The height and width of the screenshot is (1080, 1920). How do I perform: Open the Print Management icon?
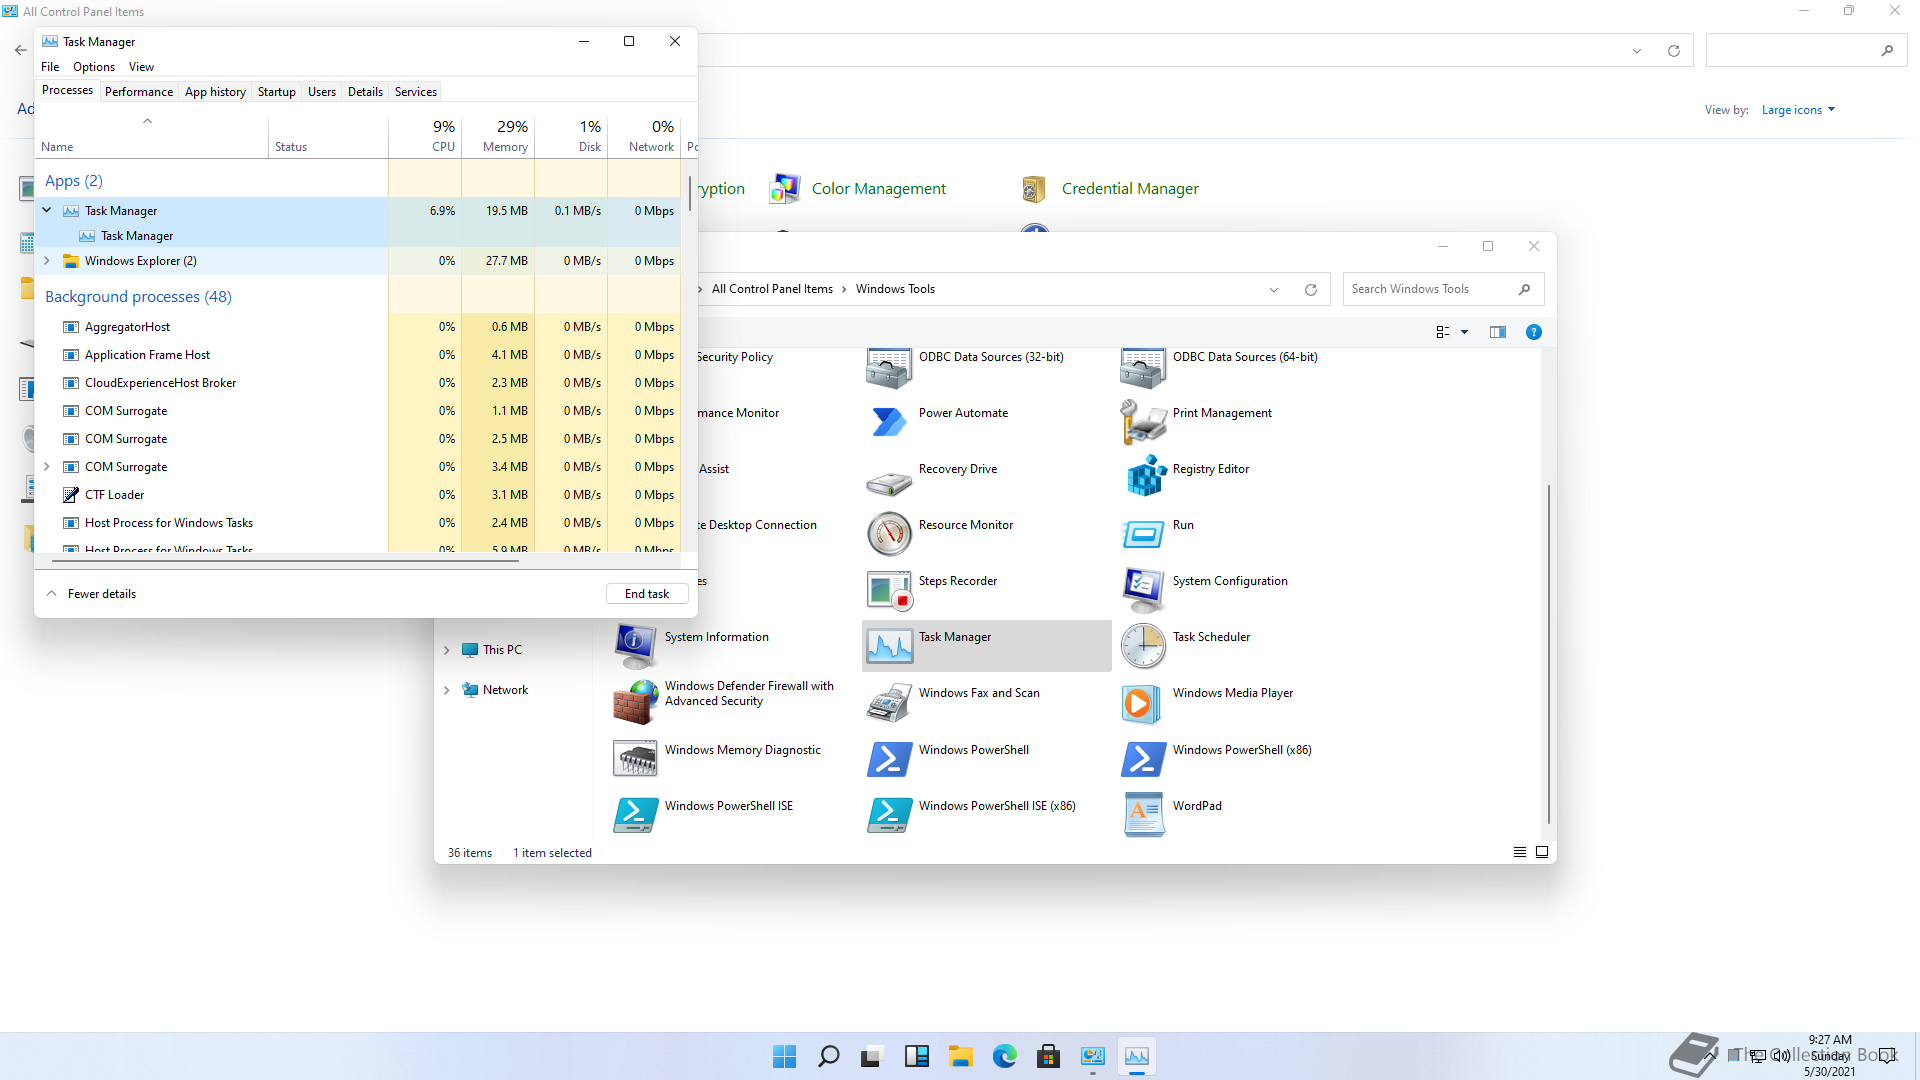point(1143,422)
